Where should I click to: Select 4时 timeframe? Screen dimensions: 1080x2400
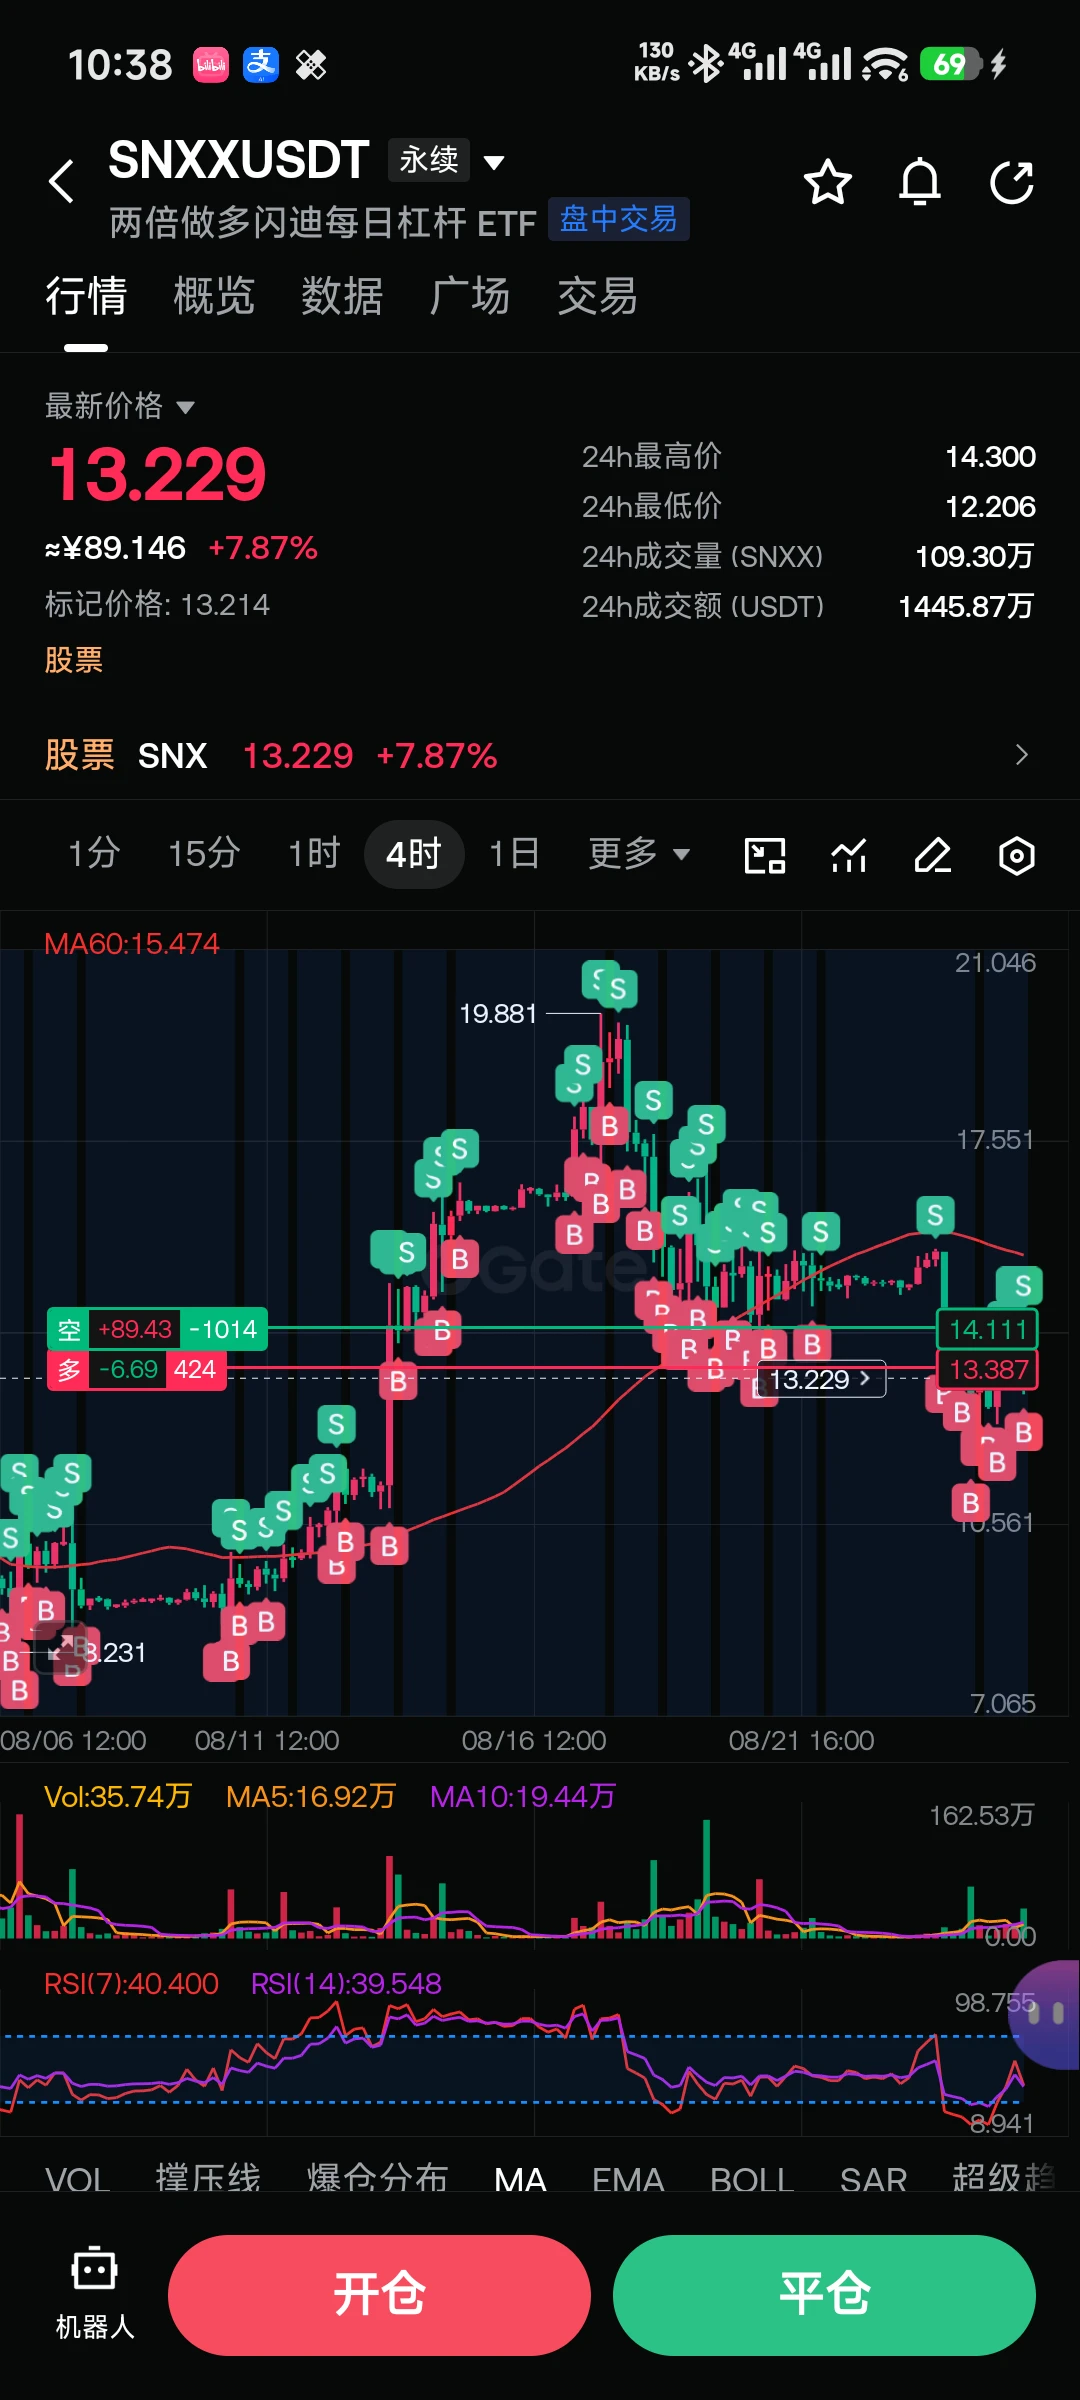click(x=414, y=854)
